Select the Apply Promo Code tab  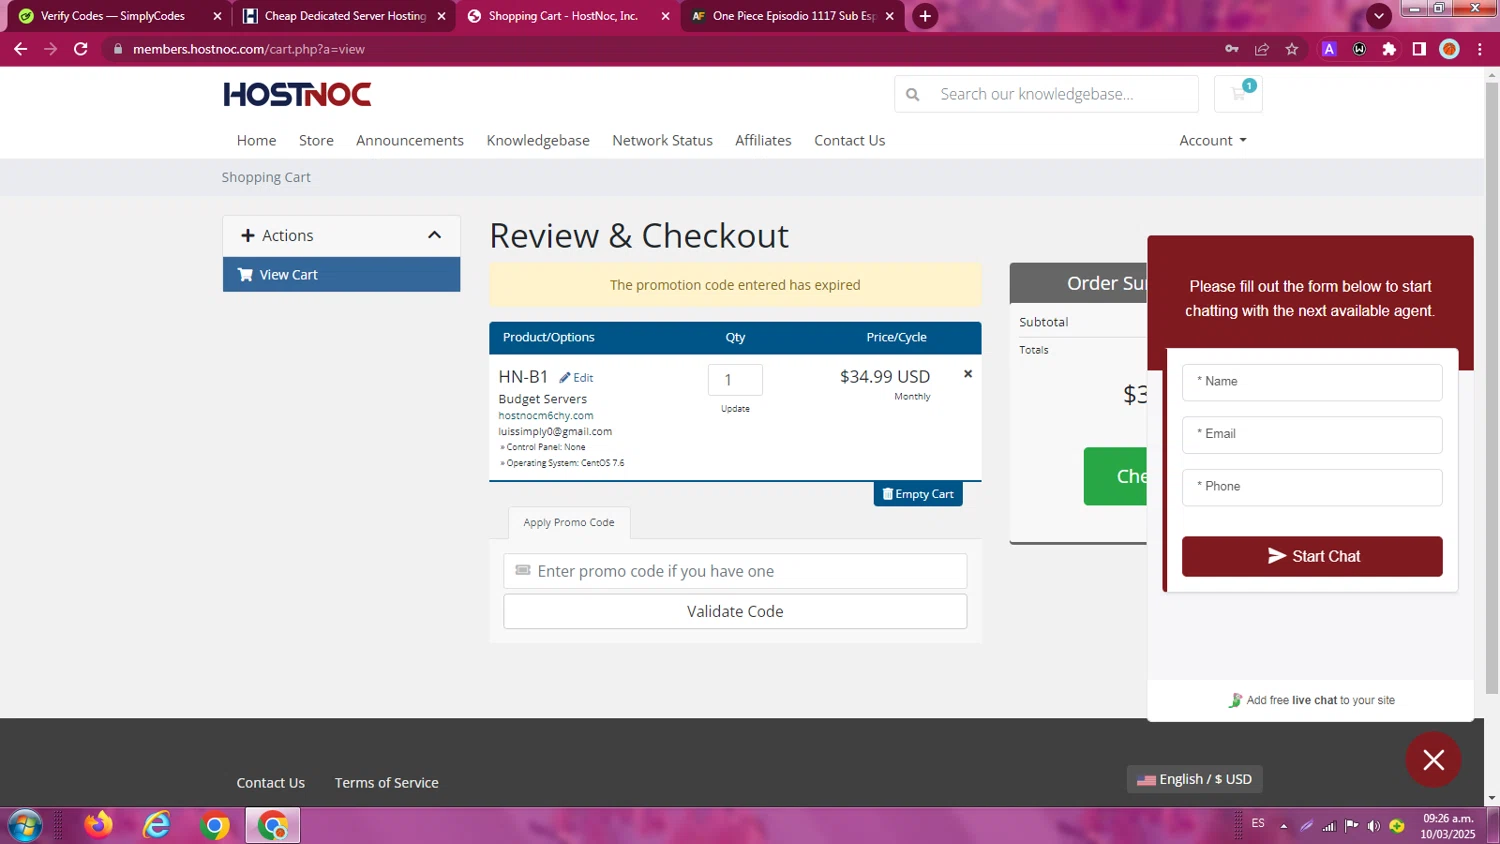[568, 523]
